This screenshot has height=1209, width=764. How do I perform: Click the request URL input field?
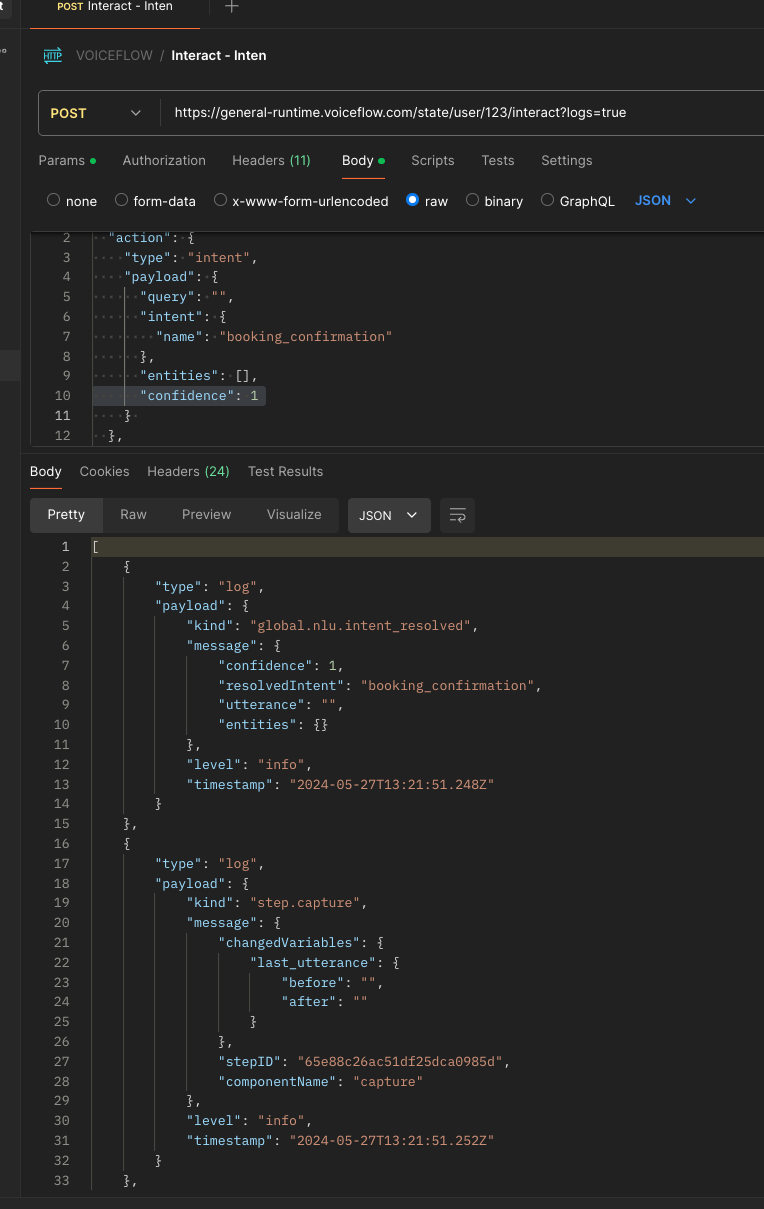point(460,113)
